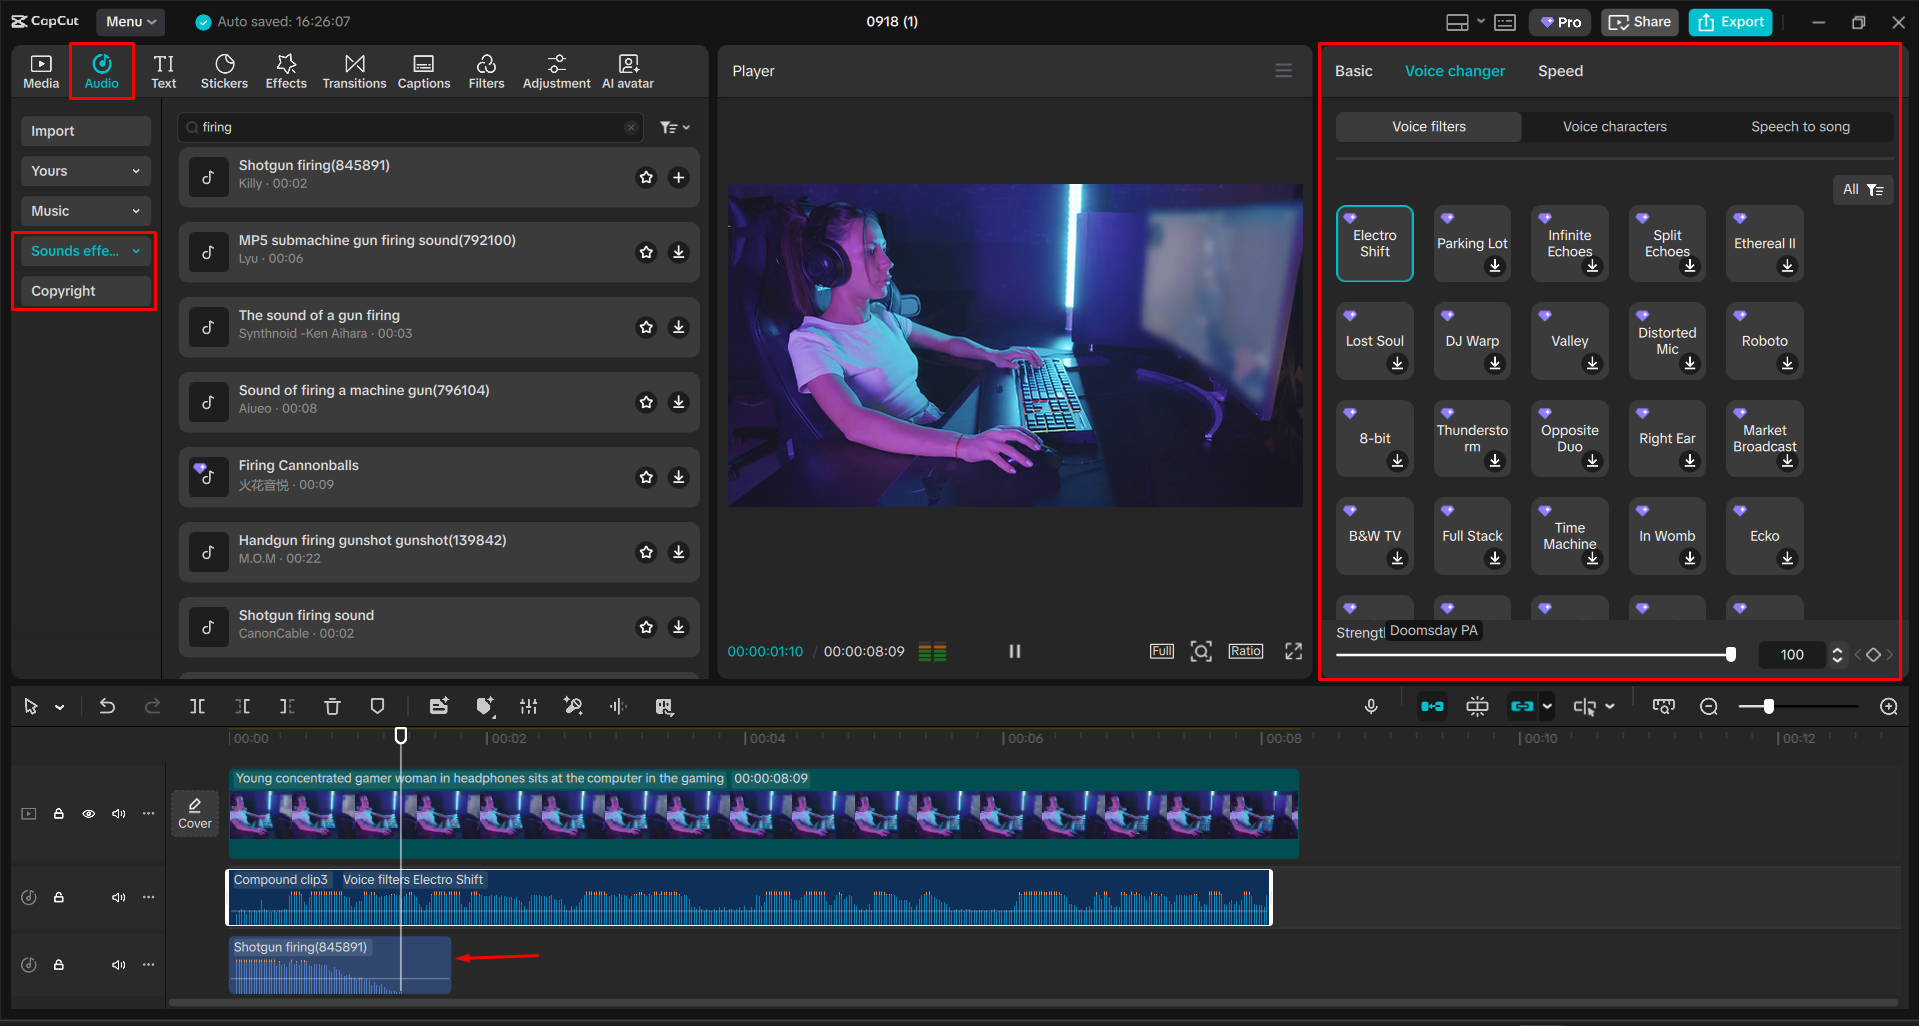Lock the sound effects track

pos(59,964)
